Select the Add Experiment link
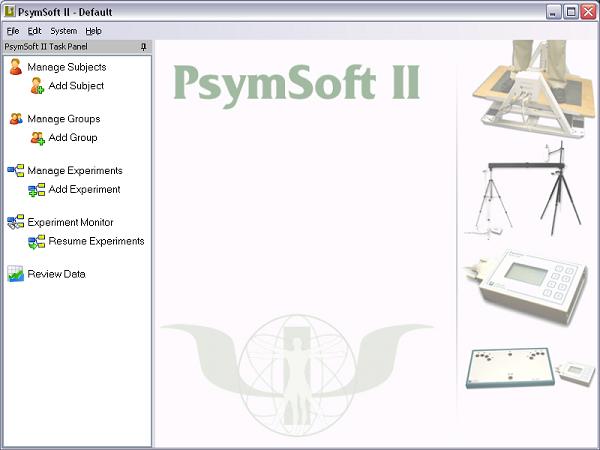 (84, 189)
